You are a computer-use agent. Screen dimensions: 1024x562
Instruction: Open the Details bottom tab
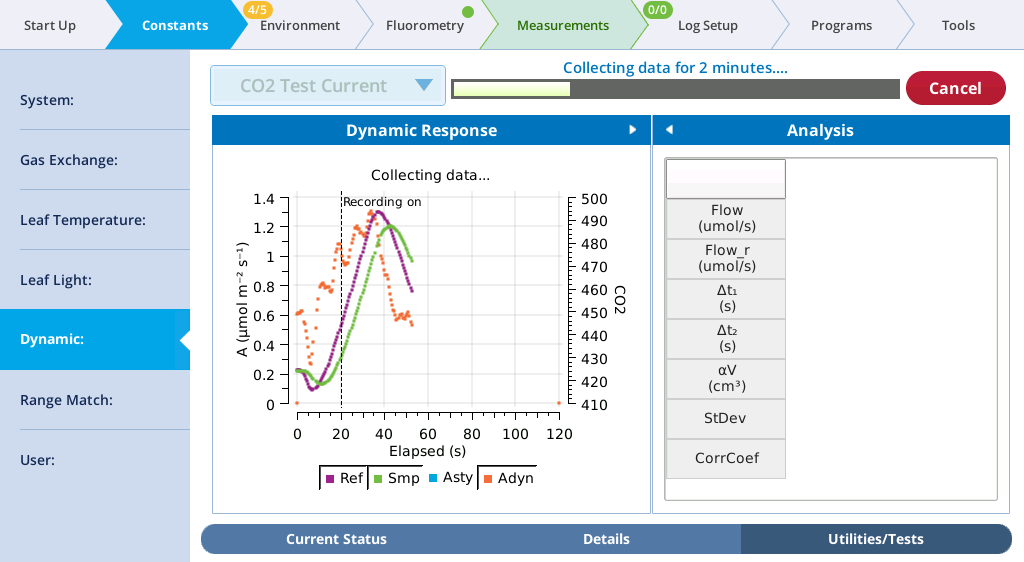click(606, 539)
